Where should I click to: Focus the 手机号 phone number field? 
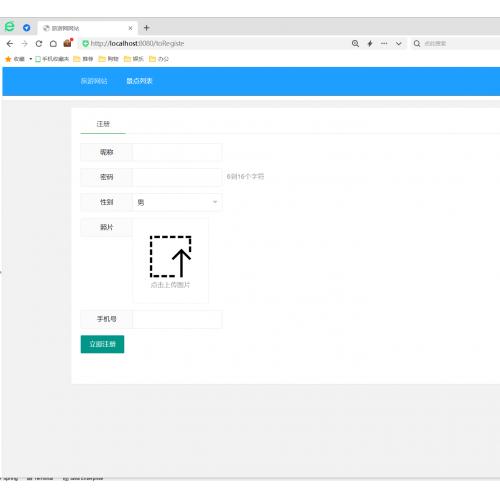[177, 319]
